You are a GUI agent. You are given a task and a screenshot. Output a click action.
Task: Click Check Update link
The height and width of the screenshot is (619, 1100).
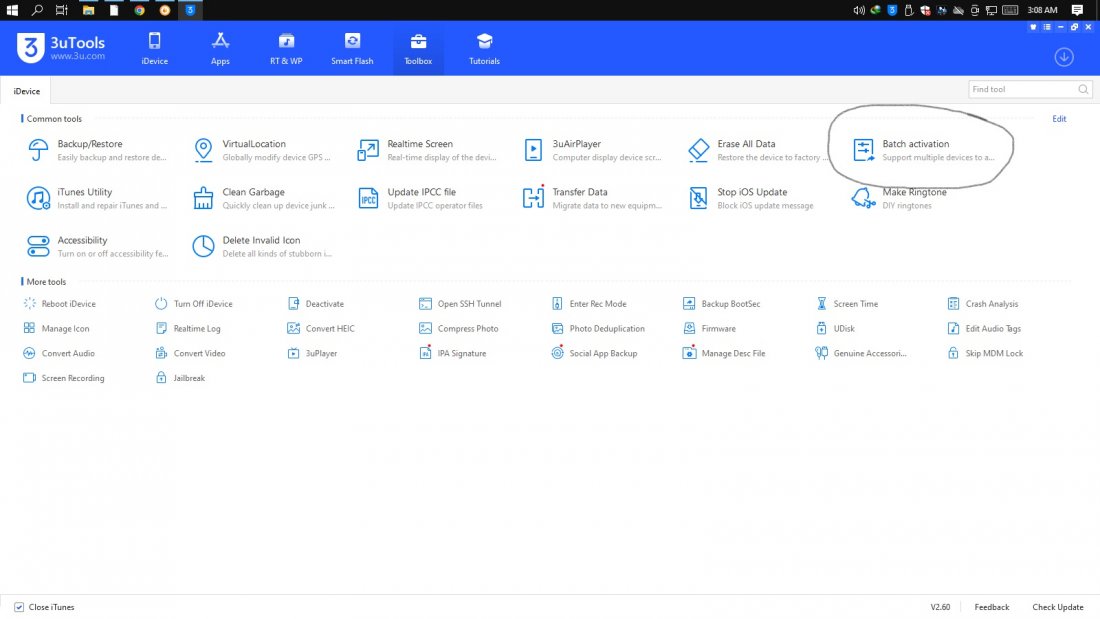[1058, 607]
